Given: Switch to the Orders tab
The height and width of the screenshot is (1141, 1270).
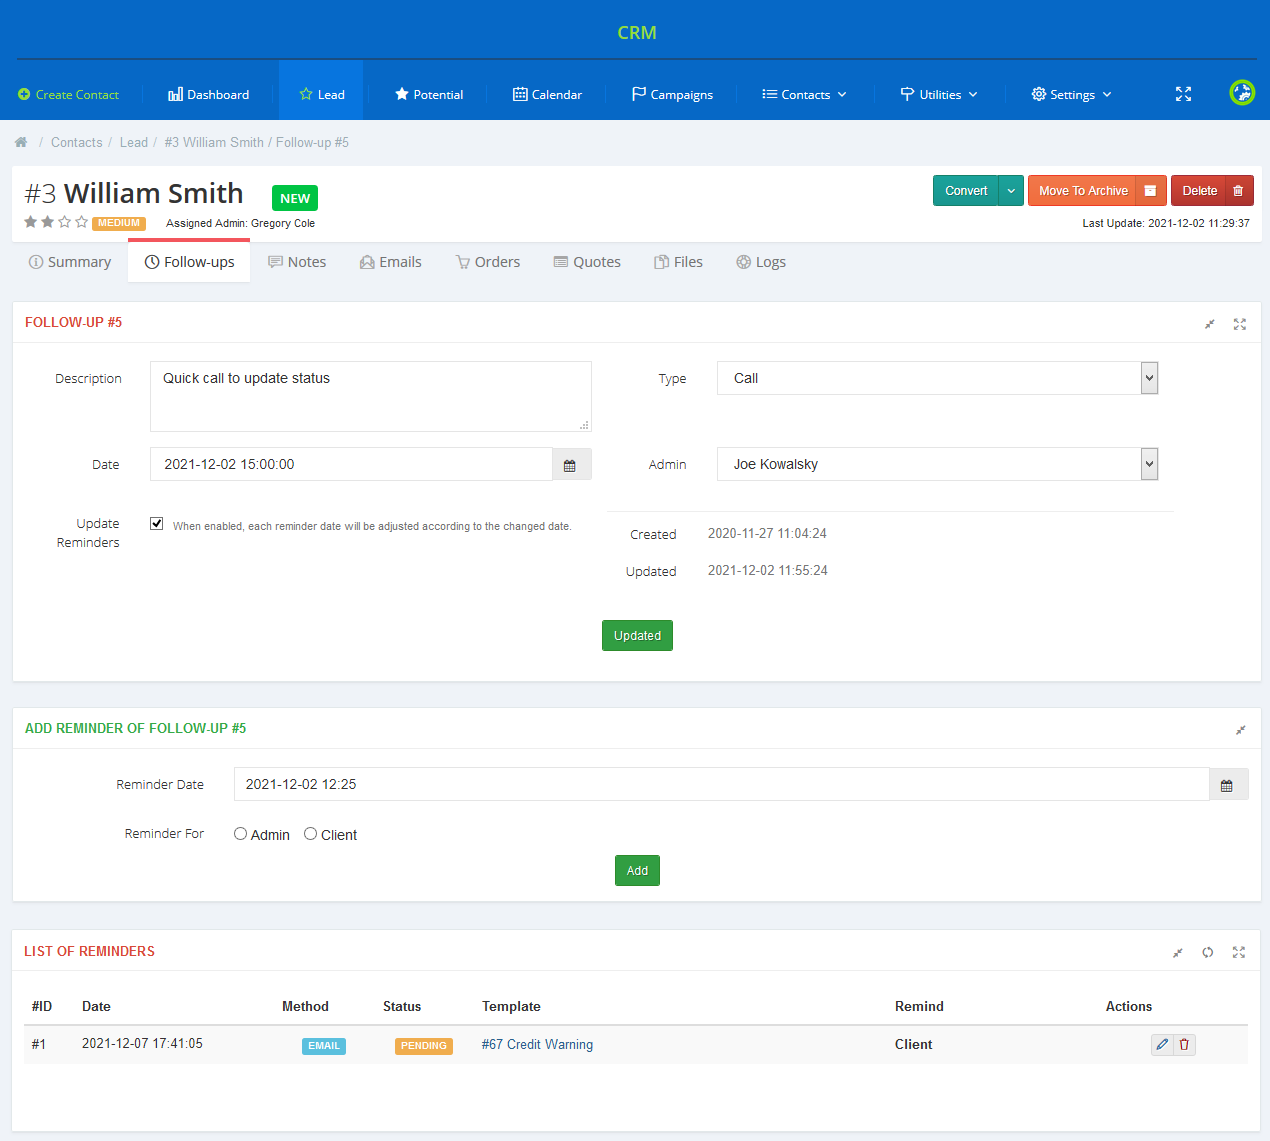Looking at the screenshot, I should (488, 262).
